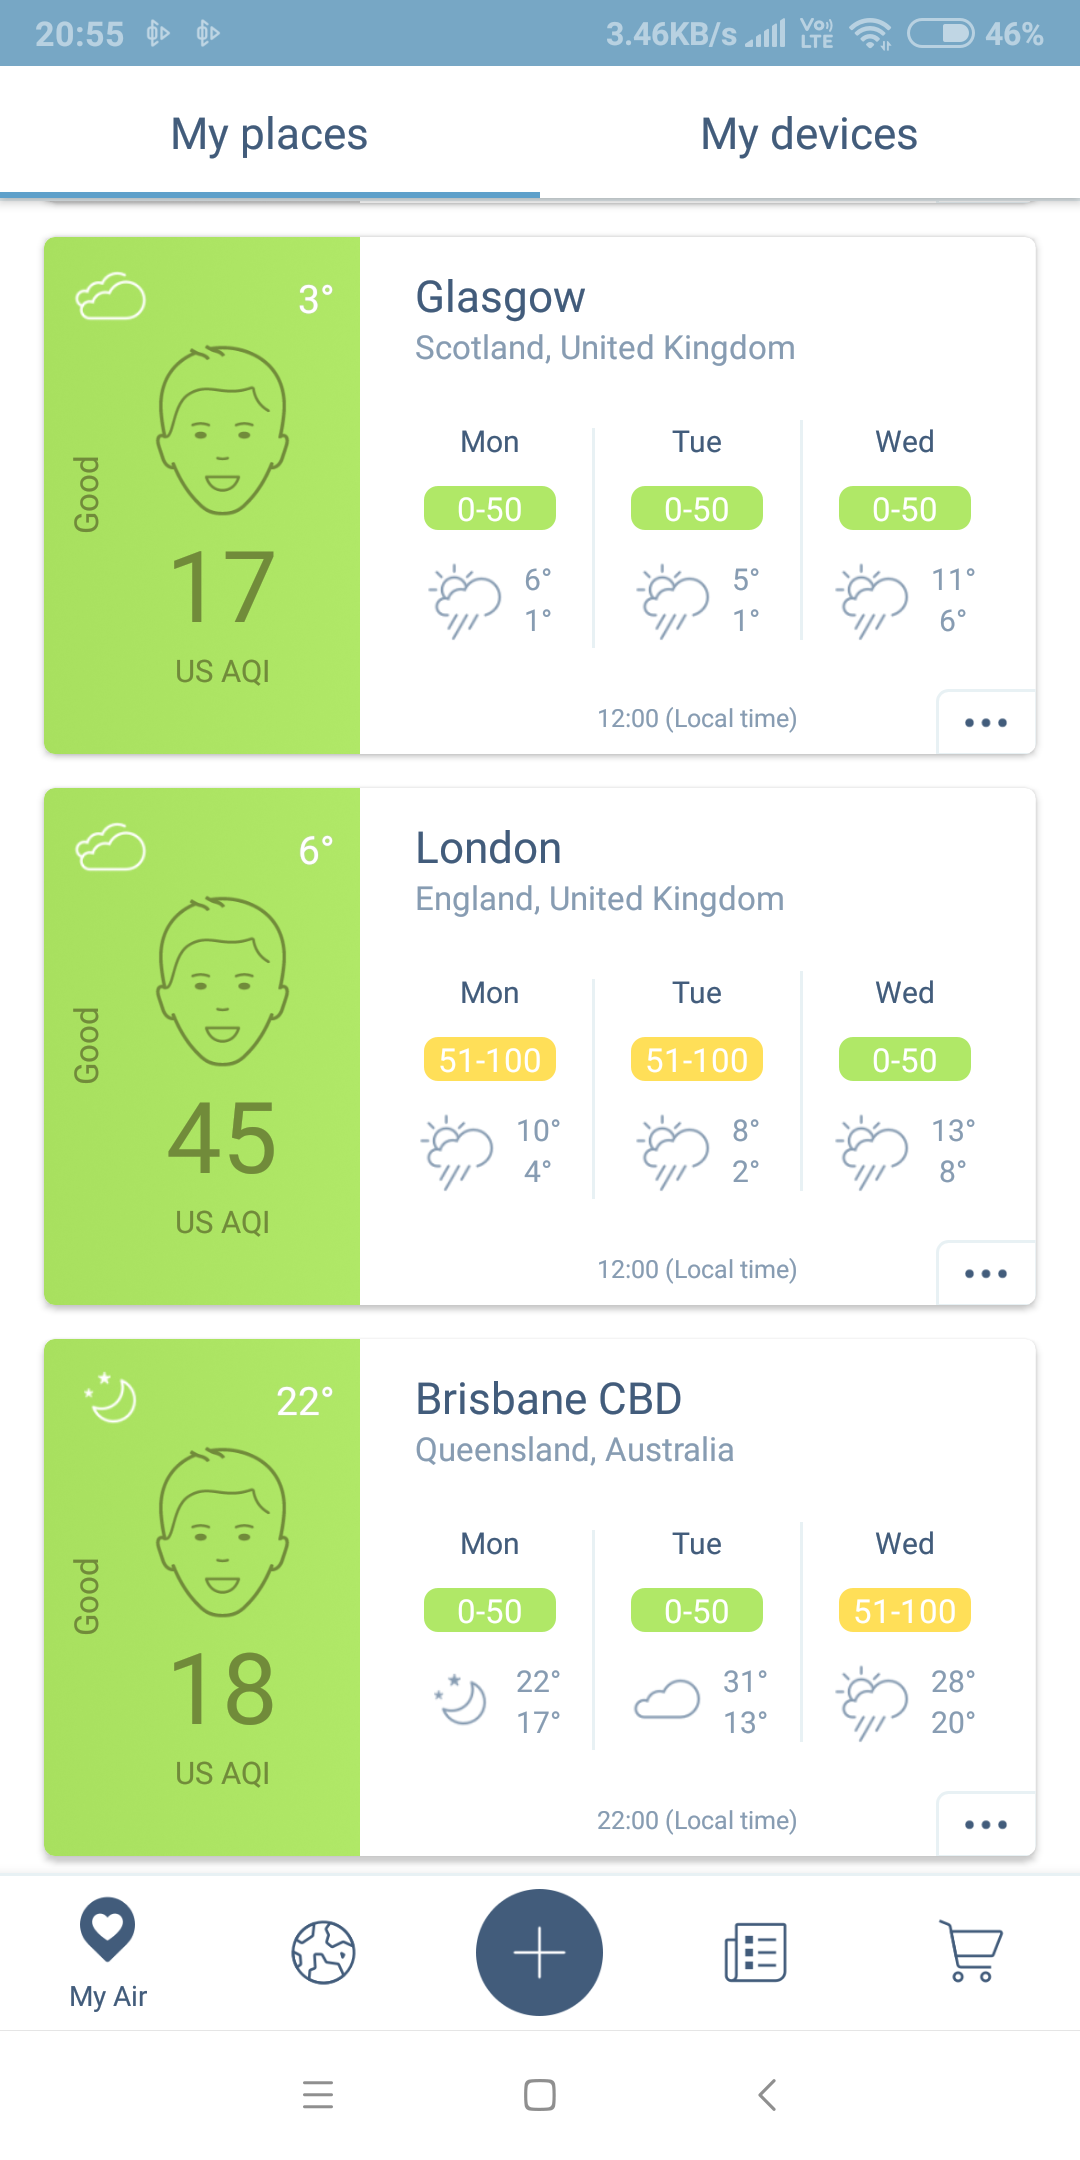Tap the London green AQI 45 panel

point(202,1046)
